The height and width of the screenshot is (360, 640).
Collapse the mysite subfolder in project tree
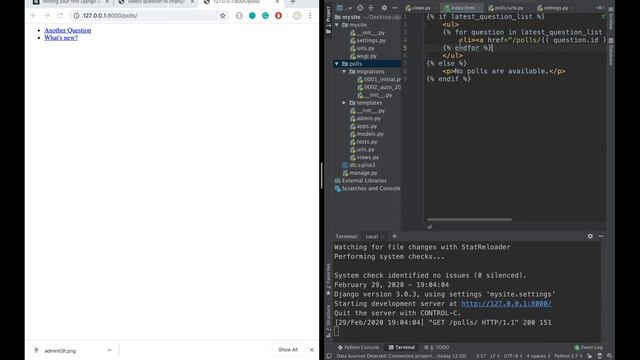337,25
